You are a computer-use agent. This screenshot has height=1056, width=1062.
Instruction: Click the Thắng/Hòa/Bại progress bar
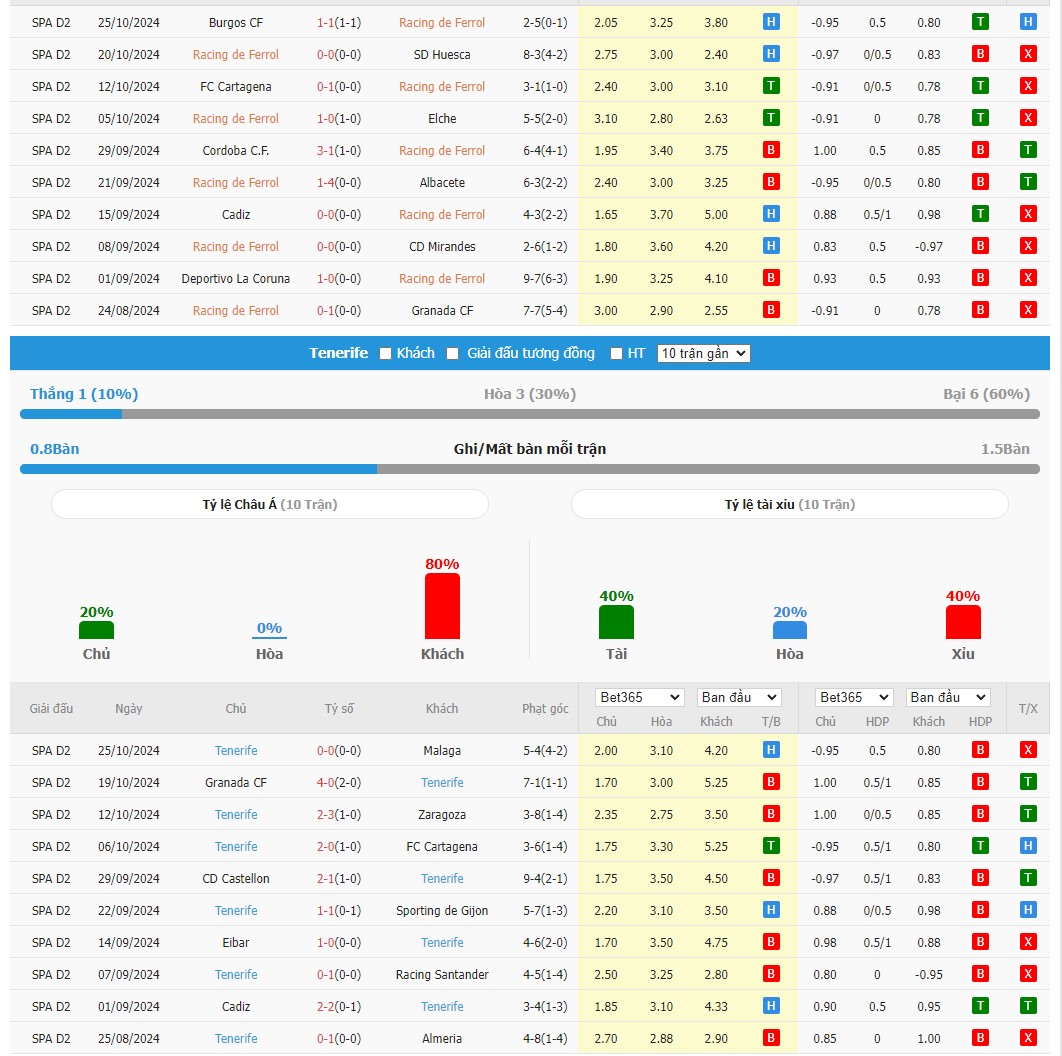pos(530,415)
